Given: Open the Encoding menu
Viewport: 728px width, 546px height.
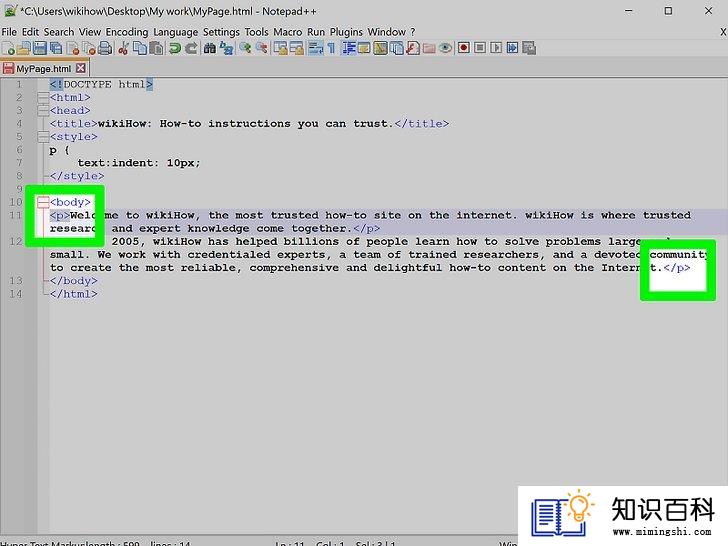Looking at the screenshot, I should [127, 32].
